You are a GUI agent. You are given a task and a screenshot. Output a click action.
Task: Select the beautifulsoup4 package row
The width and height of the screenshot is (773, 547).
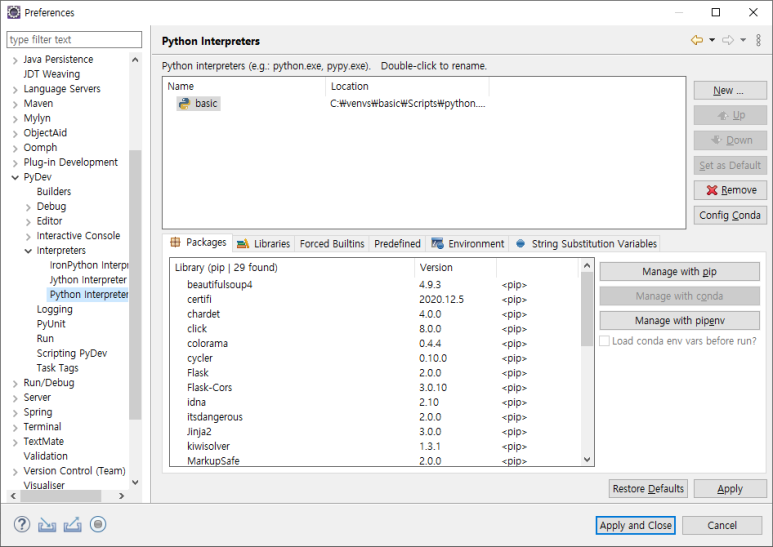point(375,285)
